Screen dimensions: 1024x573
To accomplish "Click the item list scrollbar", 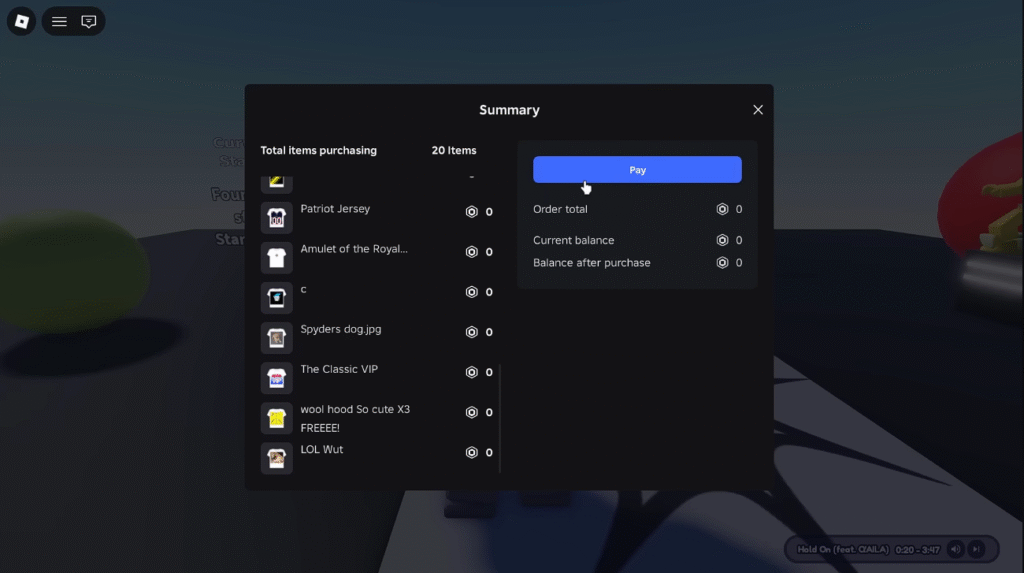I will pyautogui.click(x=500, y=415).
